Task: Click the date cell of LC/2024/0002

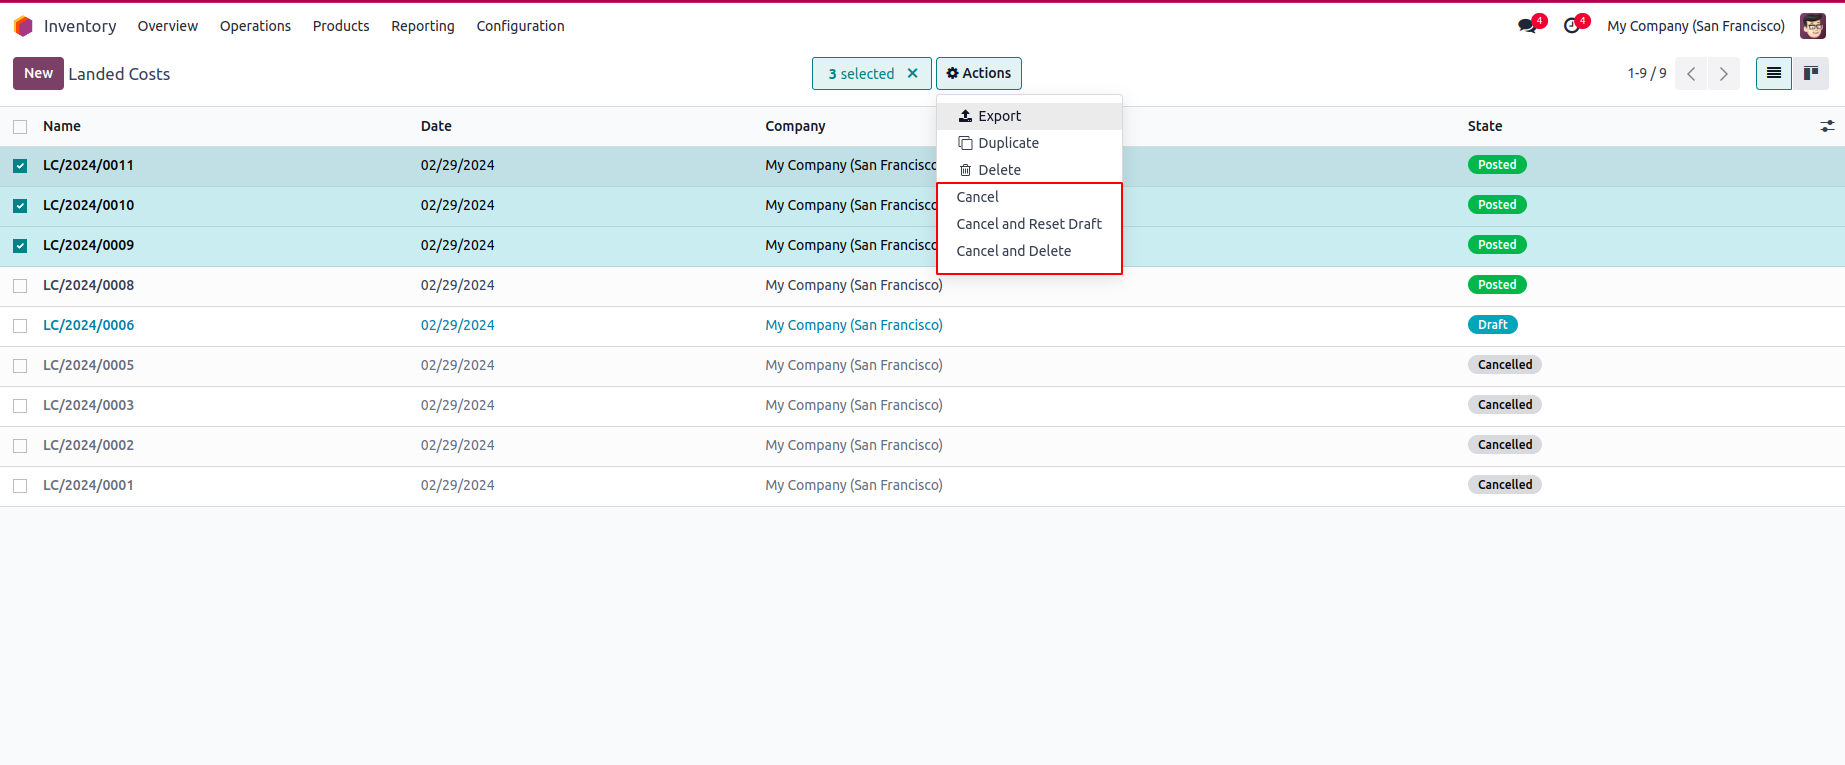Action: (457, 445)
